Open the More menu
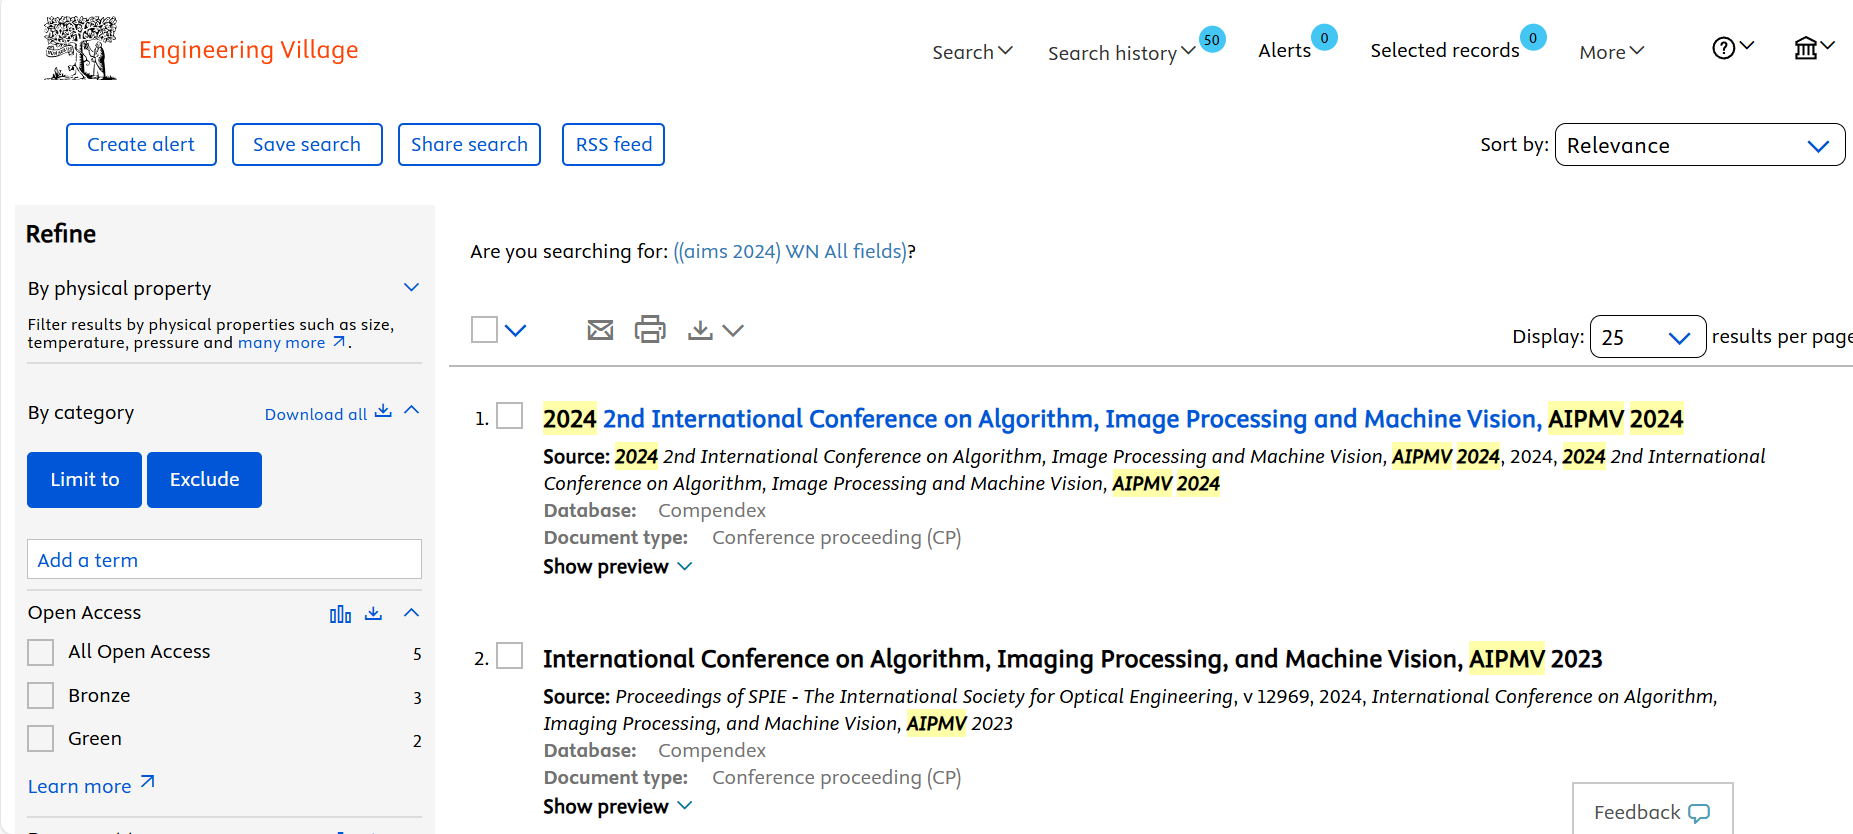1853x834 pixels. pyautogui.click(x=1611, y=52)
